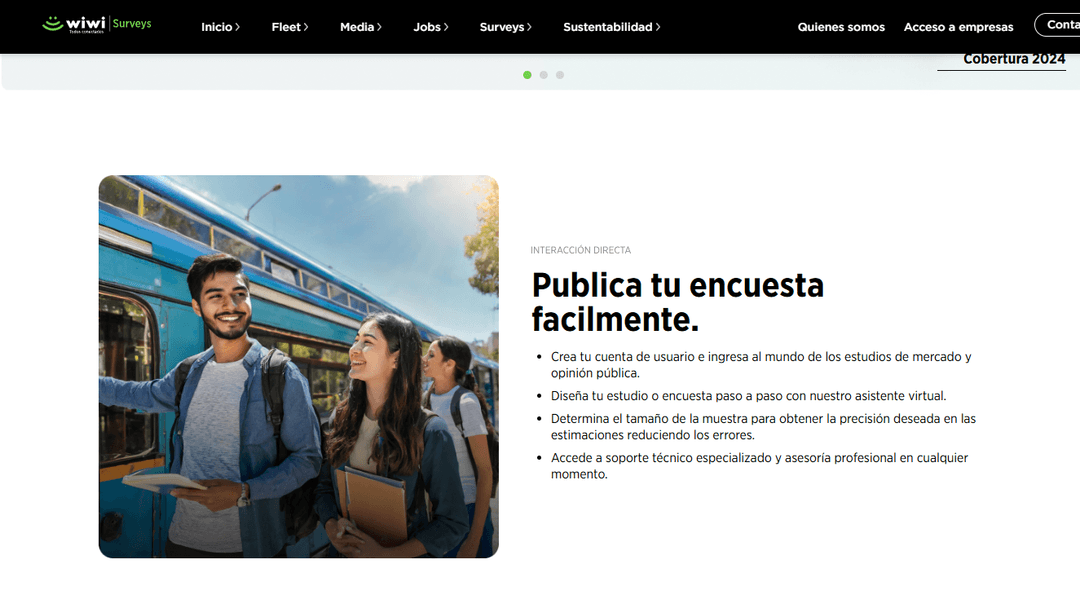Open the Inicio menu
The height and width of the screenshot is (599, 1080).
220,27
